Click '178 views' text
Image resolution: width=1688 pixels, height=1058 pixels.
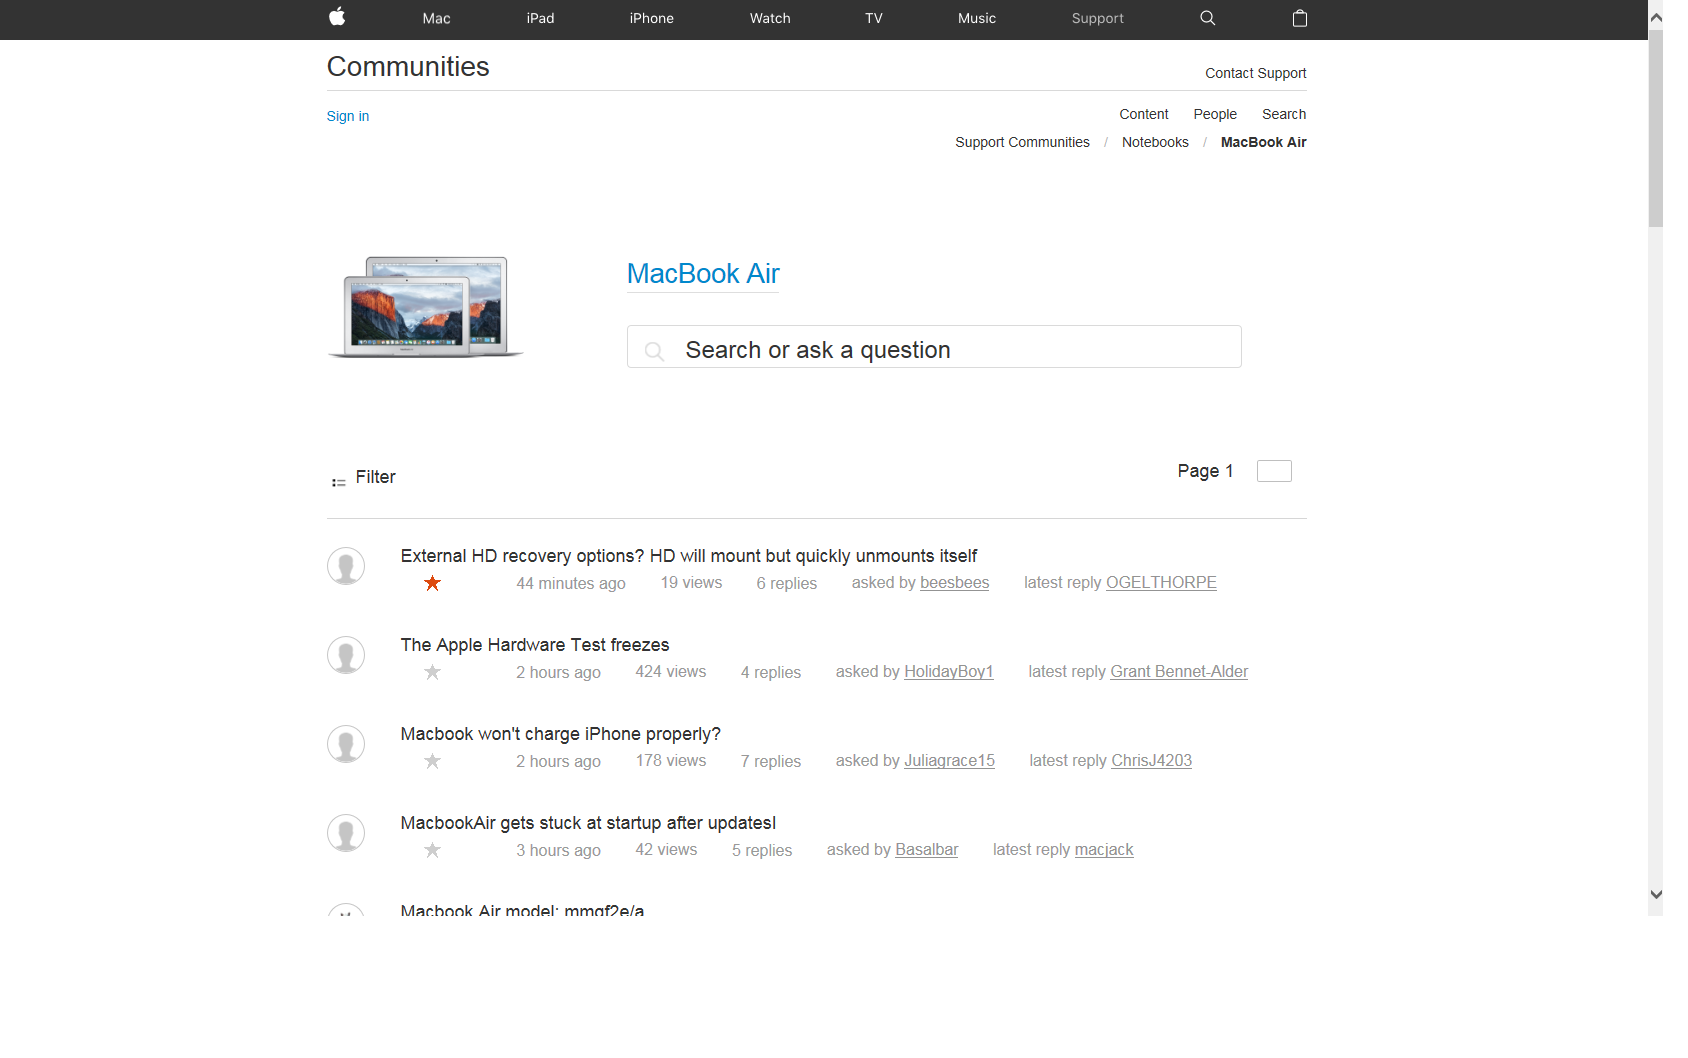click(x=671, y=761)
